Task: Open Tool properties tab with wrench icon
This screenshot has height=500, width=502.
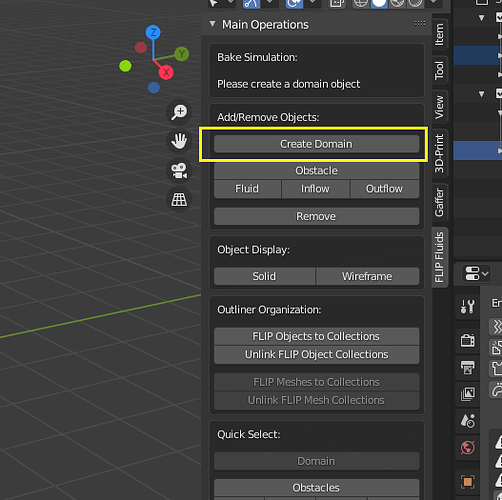Action: click(467, 306)
